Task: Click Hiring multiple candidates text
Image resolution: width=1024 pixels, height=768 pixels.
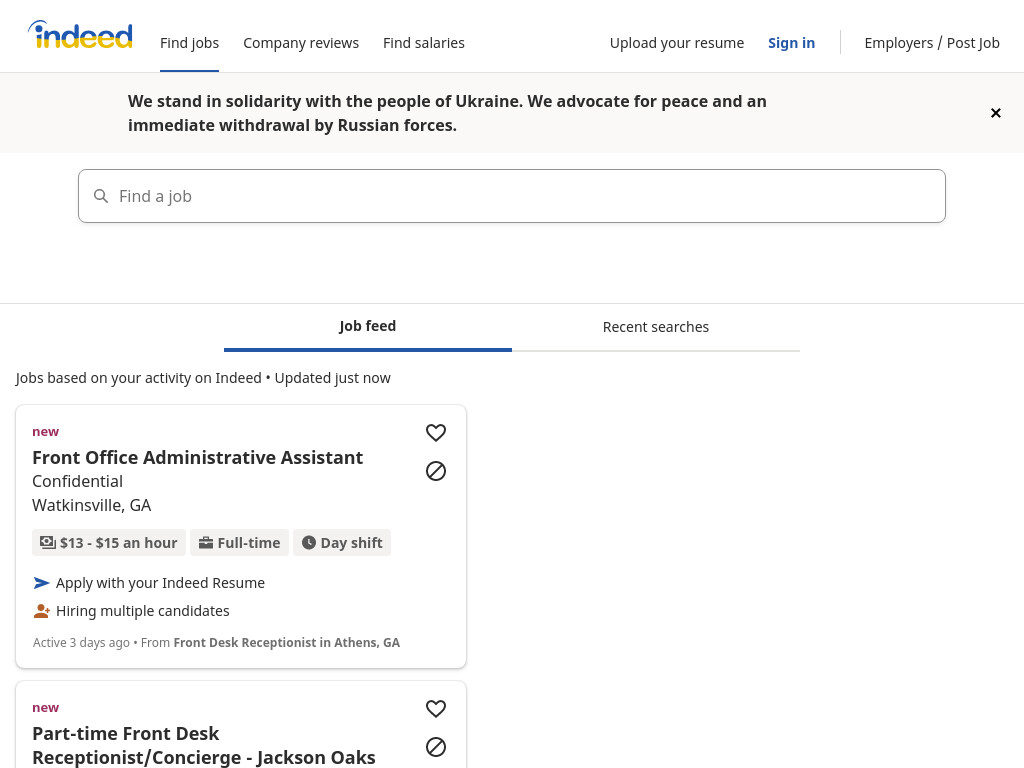Action: click(143, 611)
